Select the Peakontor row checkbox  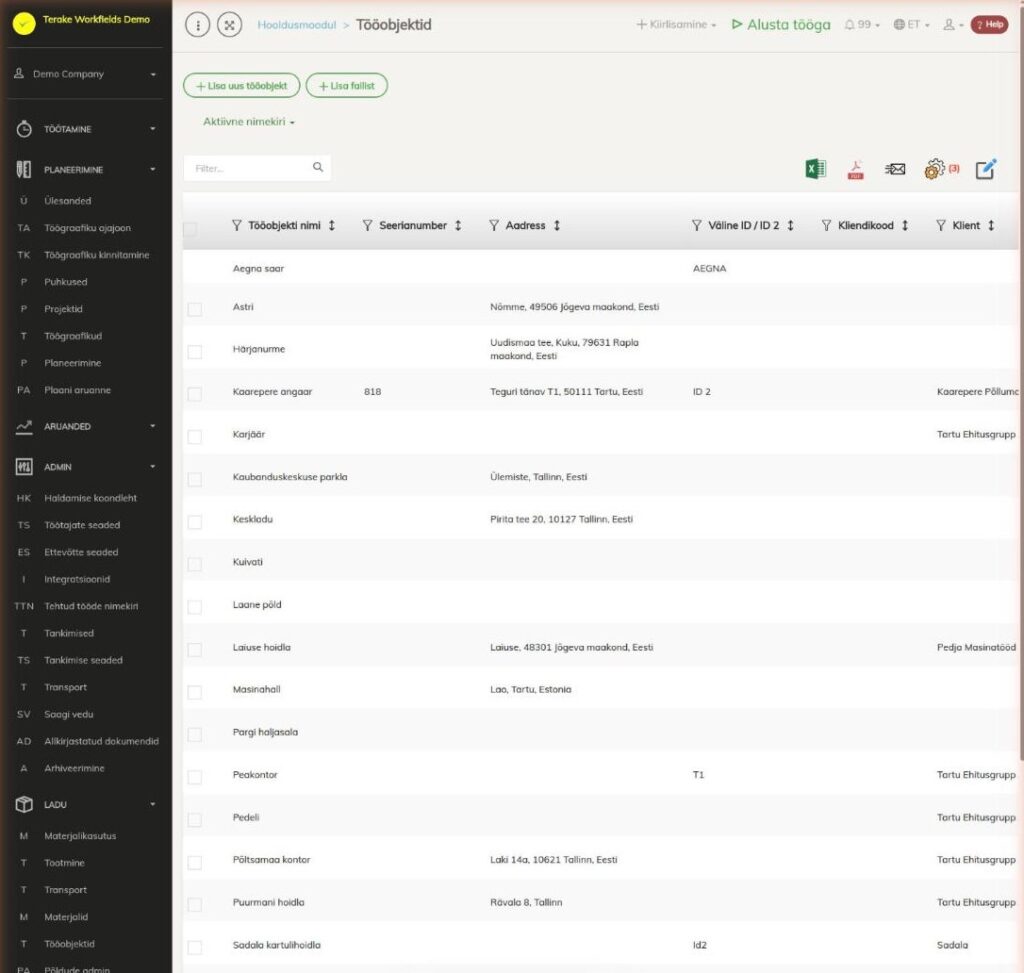tap(195, 777)
